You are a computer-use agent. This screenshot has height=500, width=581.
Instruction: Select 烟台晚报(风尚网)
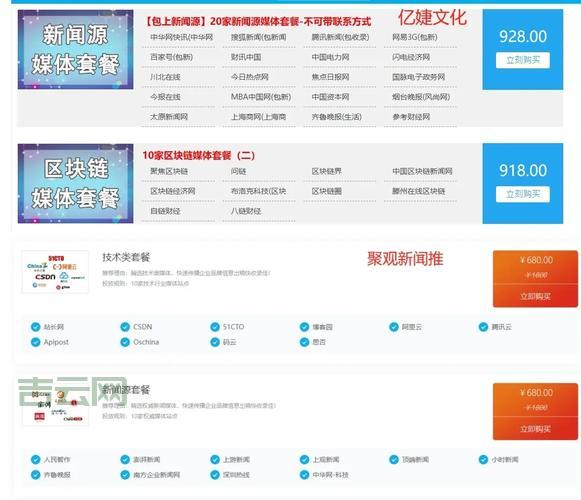click(421, 97)
